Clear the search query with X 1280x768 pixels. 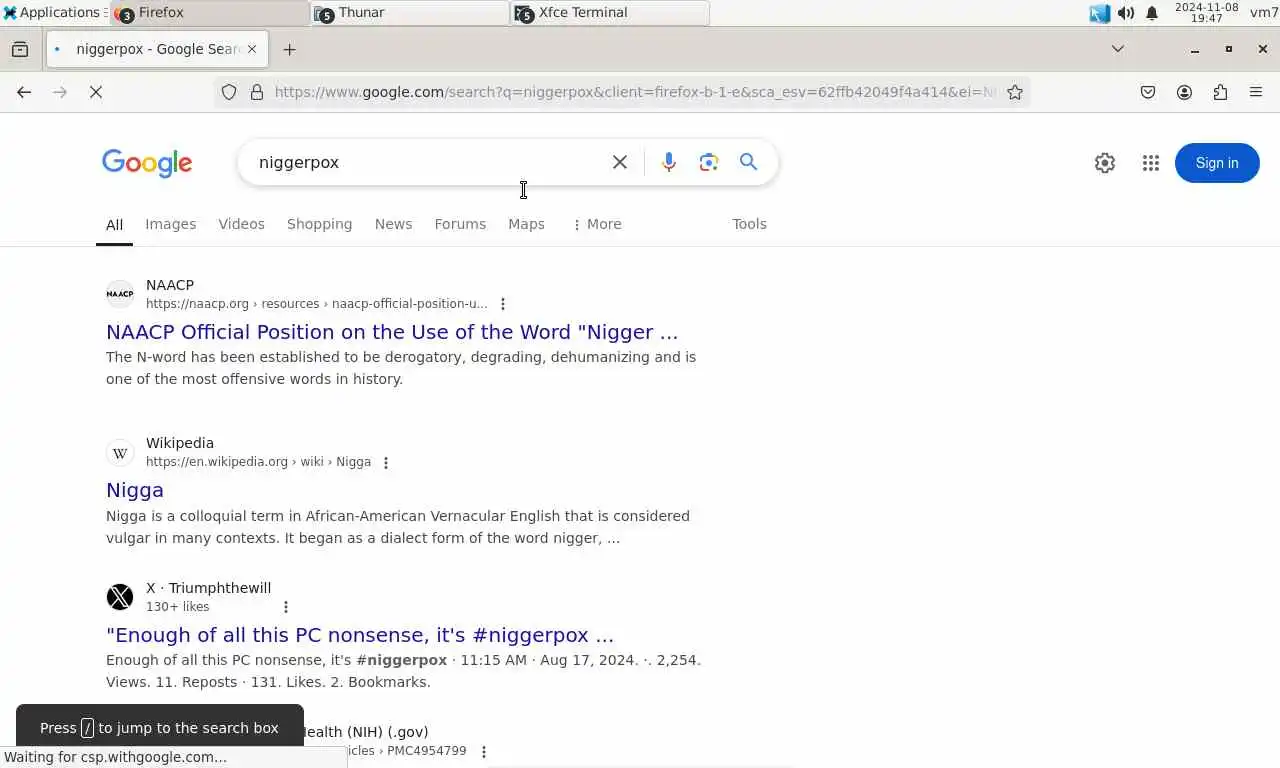(x=620, y=162)
